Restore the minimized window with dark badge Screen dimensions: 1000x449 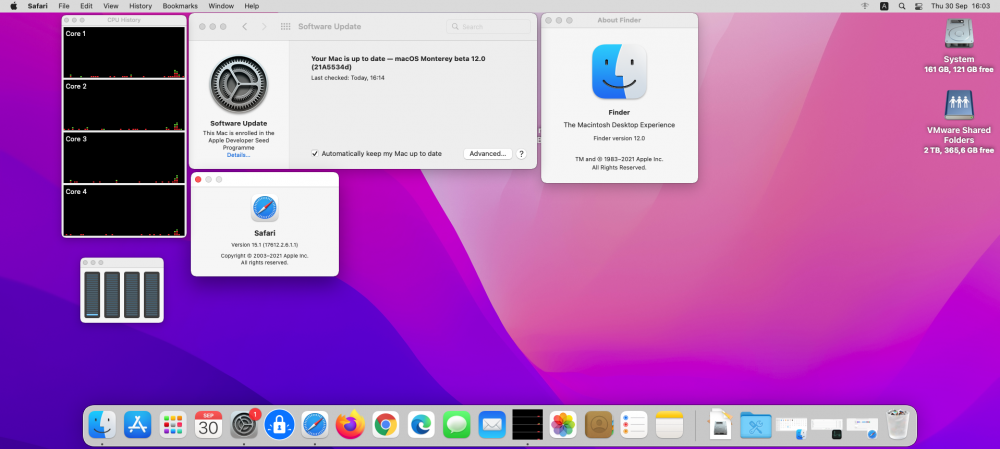tap(827, 427)
